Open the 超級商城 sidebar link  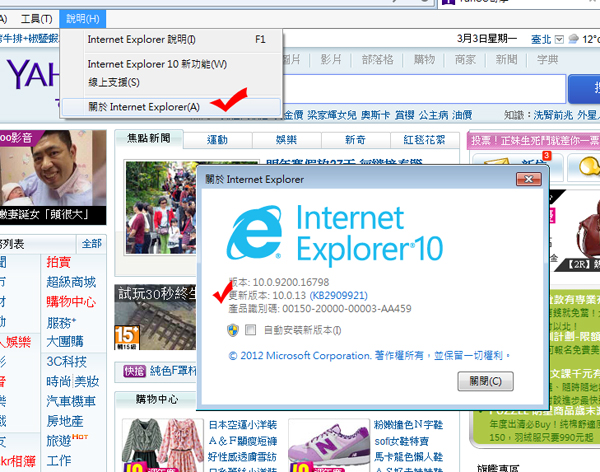pyautogui.click(x=71, y=282)
